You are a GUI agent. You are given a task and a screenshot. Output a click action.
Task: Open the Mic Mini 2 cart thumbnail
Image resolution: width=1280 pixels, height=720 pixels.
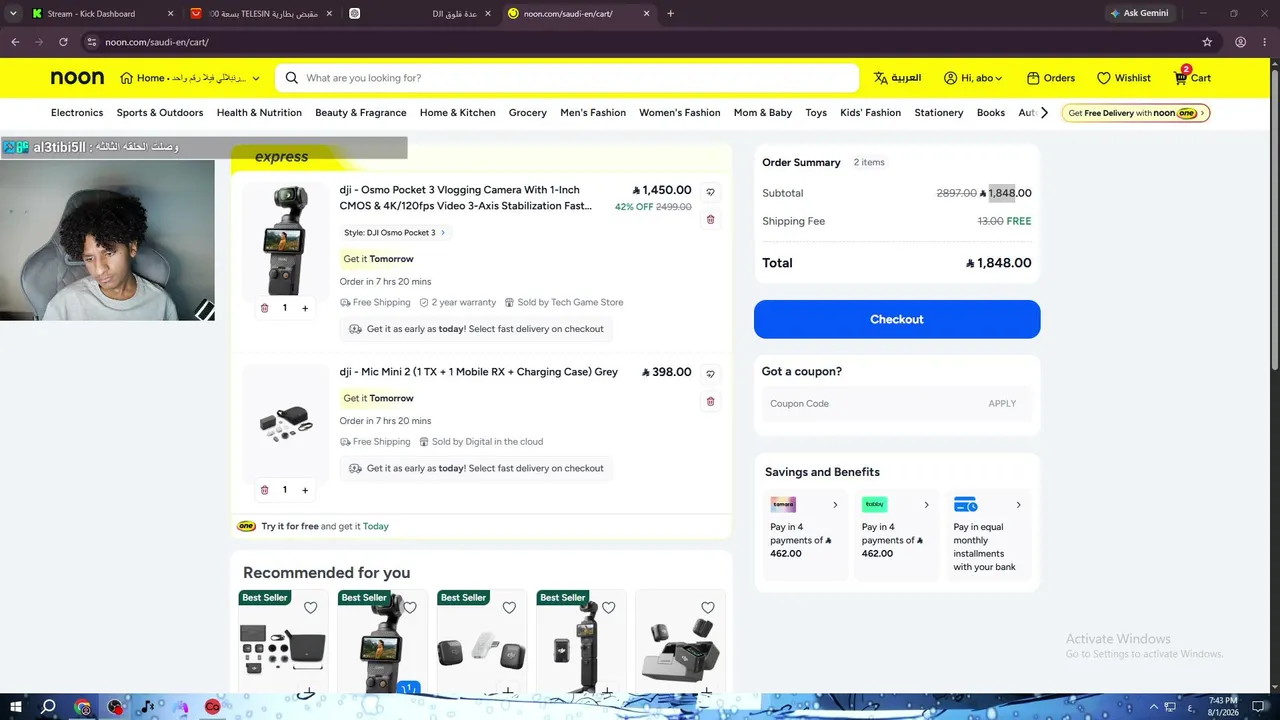(x=285, y=424)
